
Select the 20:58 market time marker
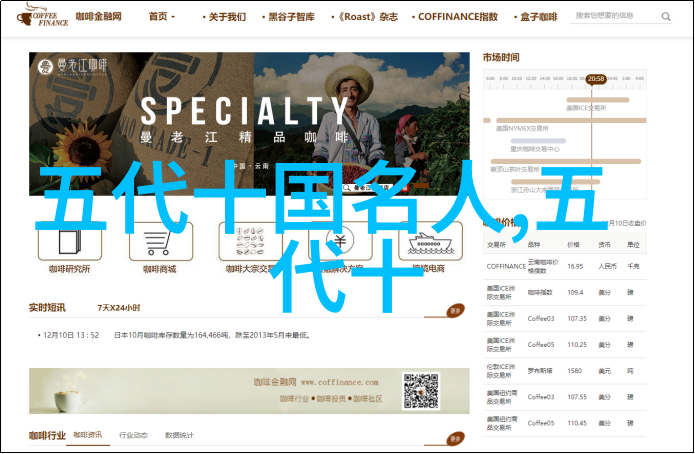(x=595, y=79)
